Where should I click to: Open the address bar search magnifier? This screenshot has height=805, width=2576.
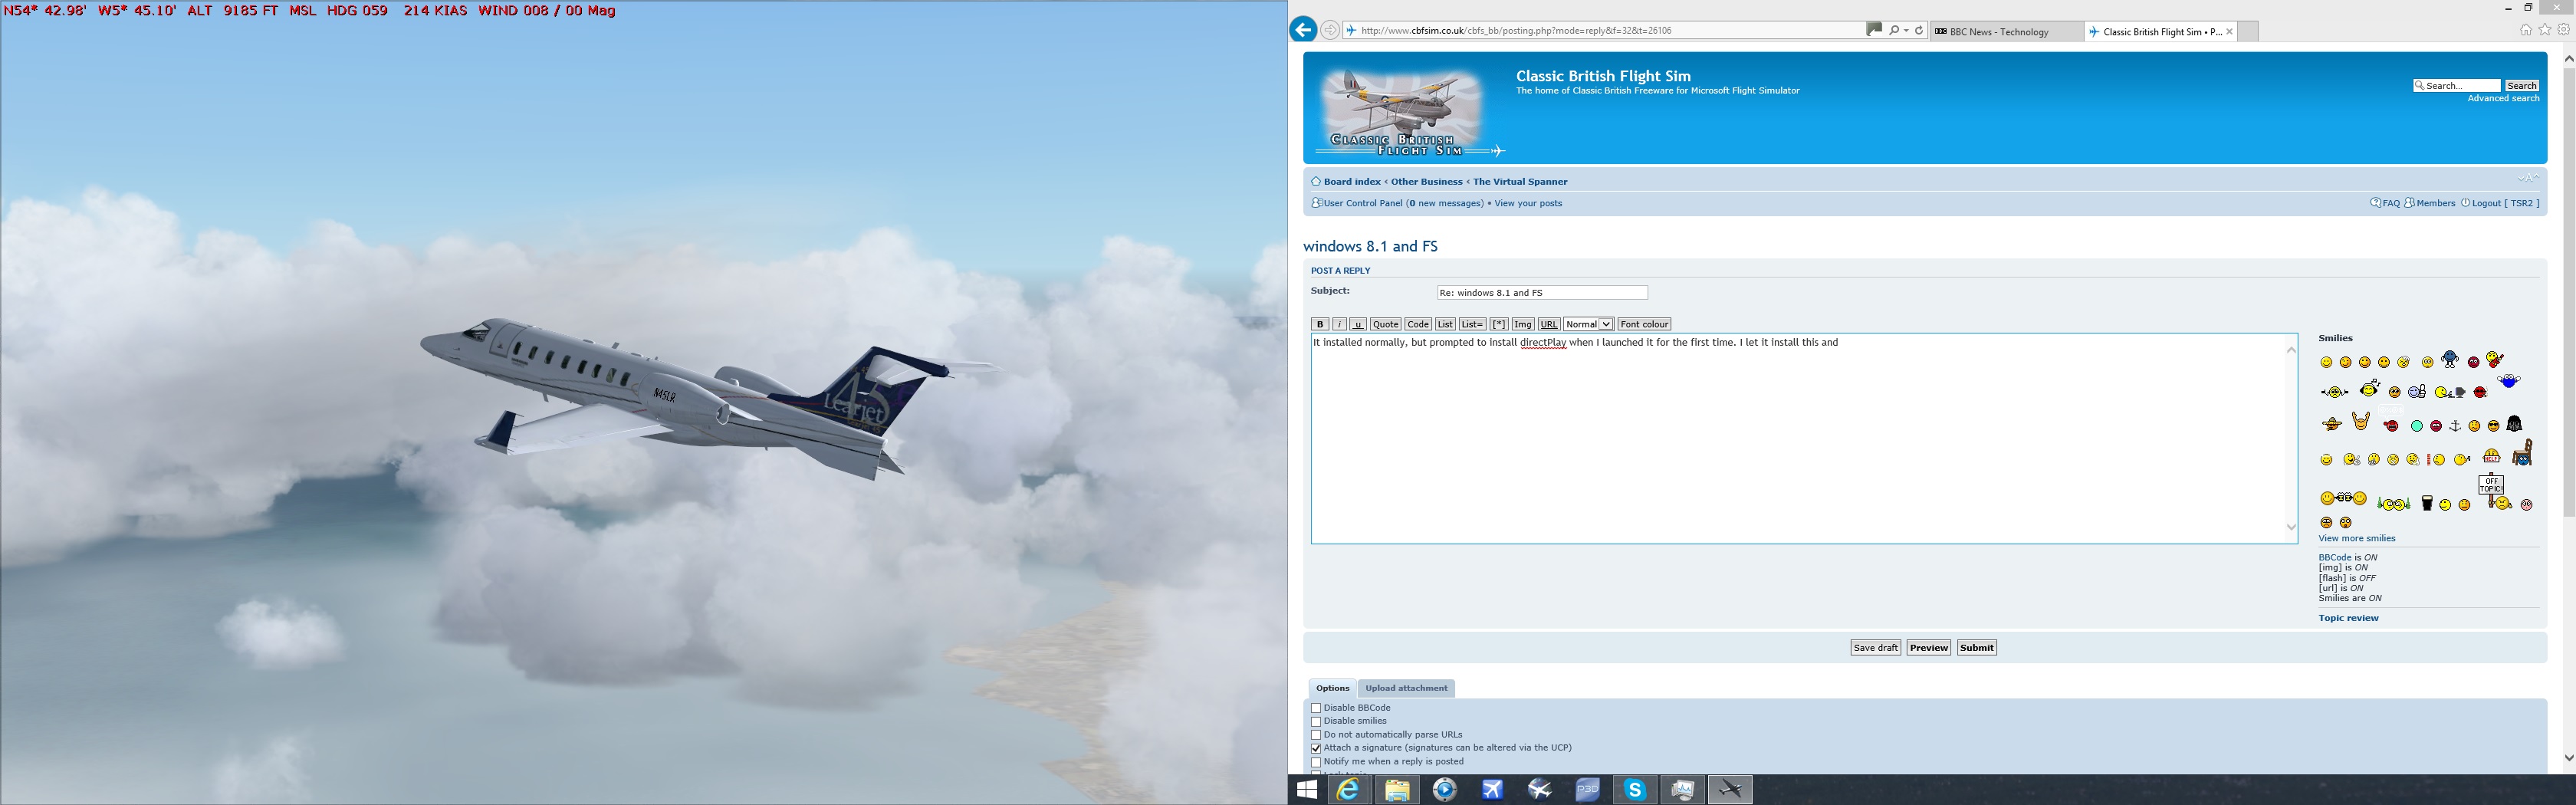[x=1894, y=30]
